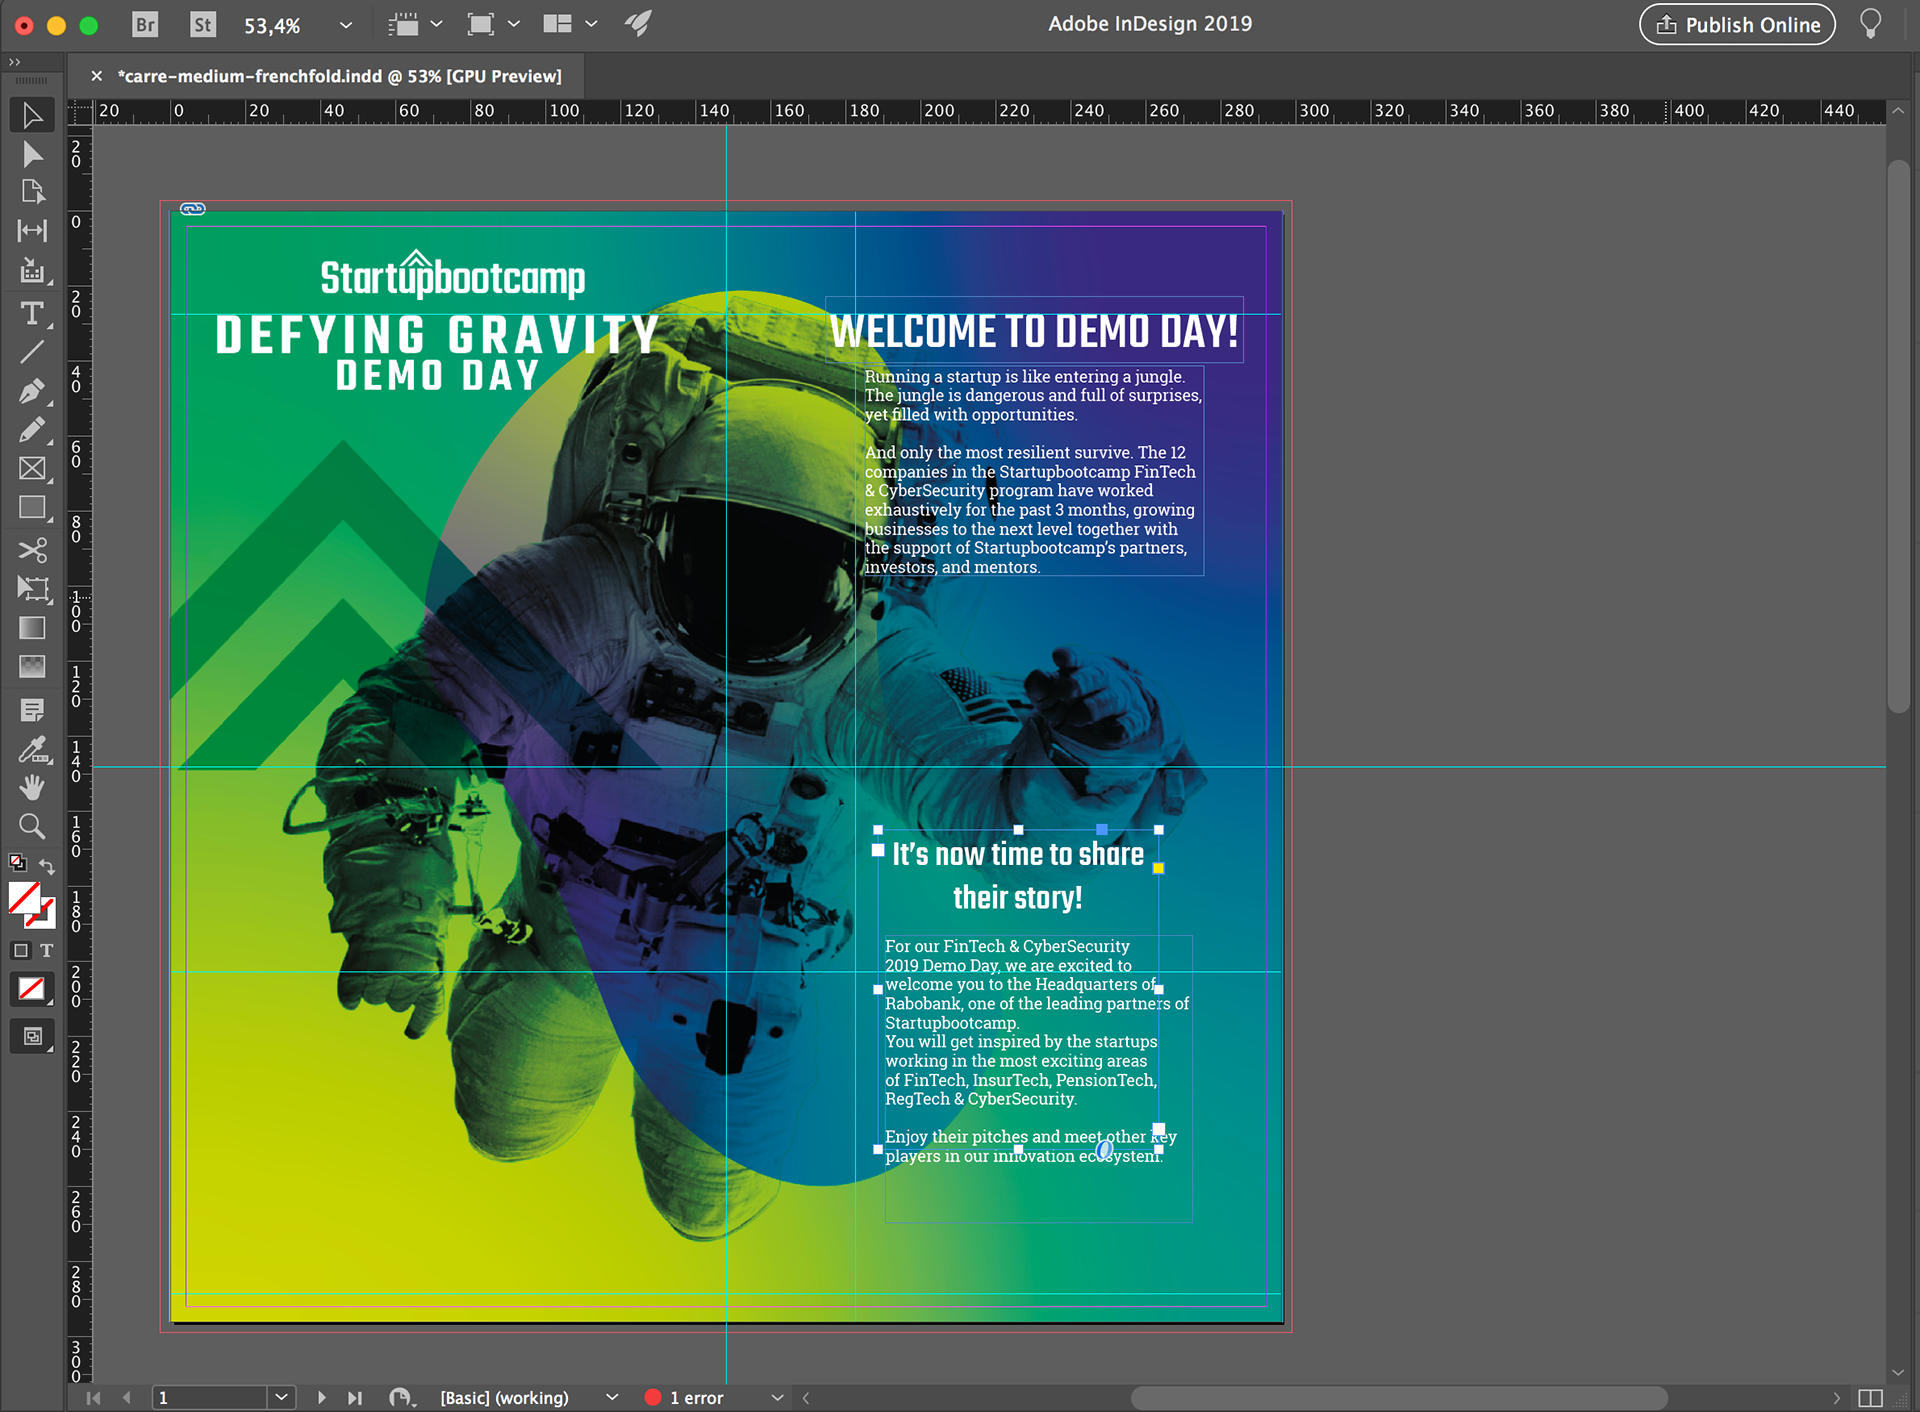Open the preflight error menu arrow
The width and height of the screenshot is (1920, 1412).
tap(777, 1397)
